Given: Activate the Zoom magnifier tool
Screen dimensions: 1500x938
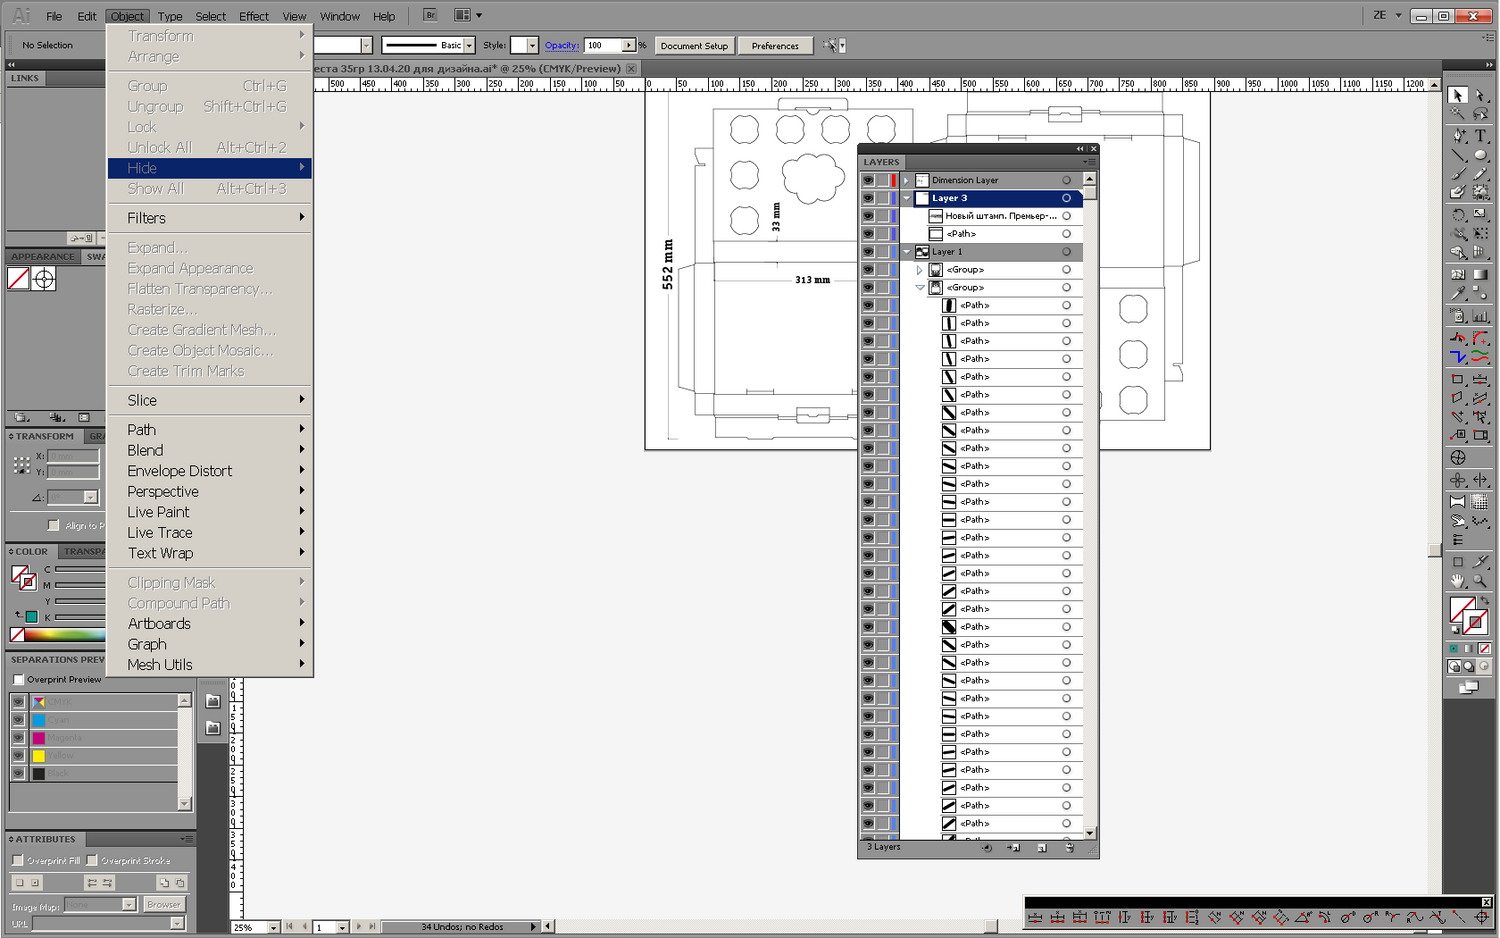Looking at the screenshot, I should pyautogui.click(x=1480, y=581).
